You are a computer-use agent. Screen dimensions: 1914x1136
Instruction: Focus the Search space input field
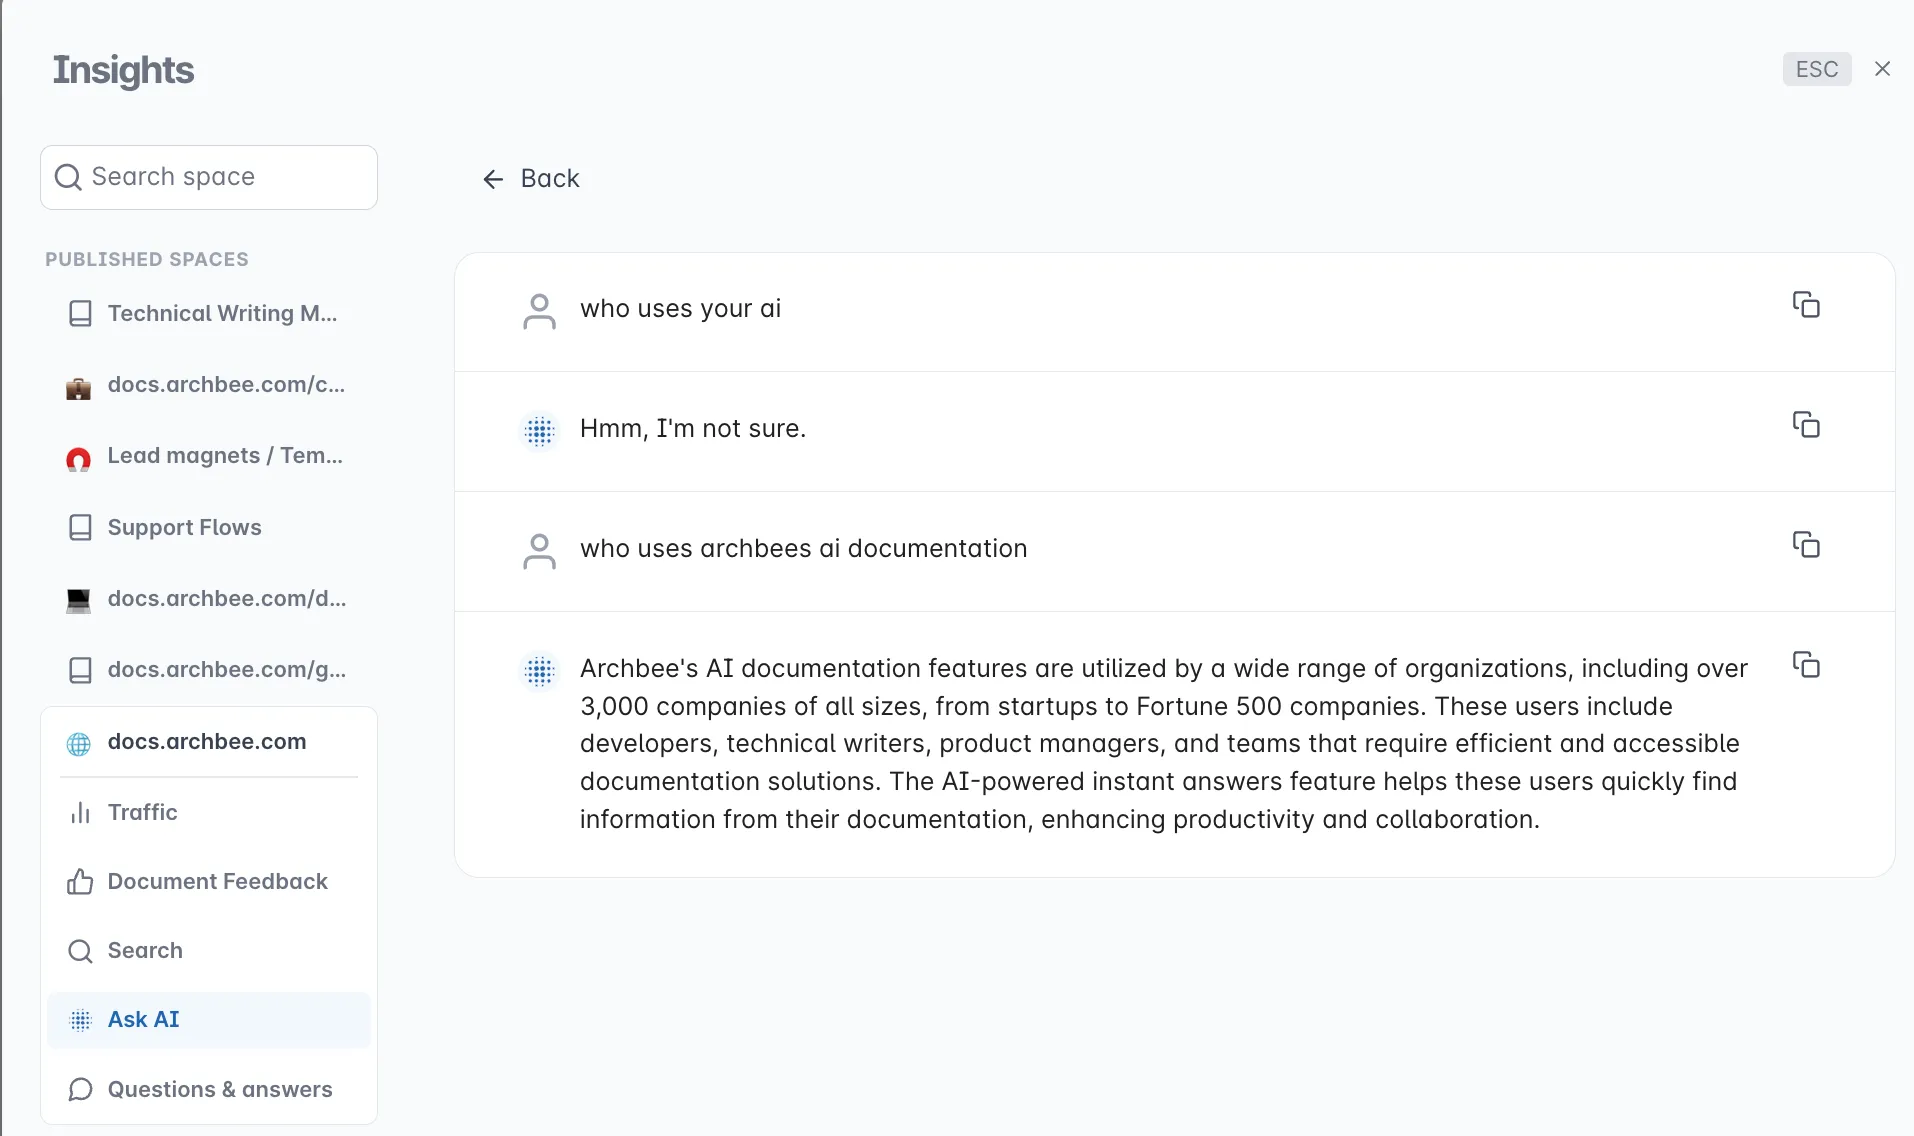point(209,177)
